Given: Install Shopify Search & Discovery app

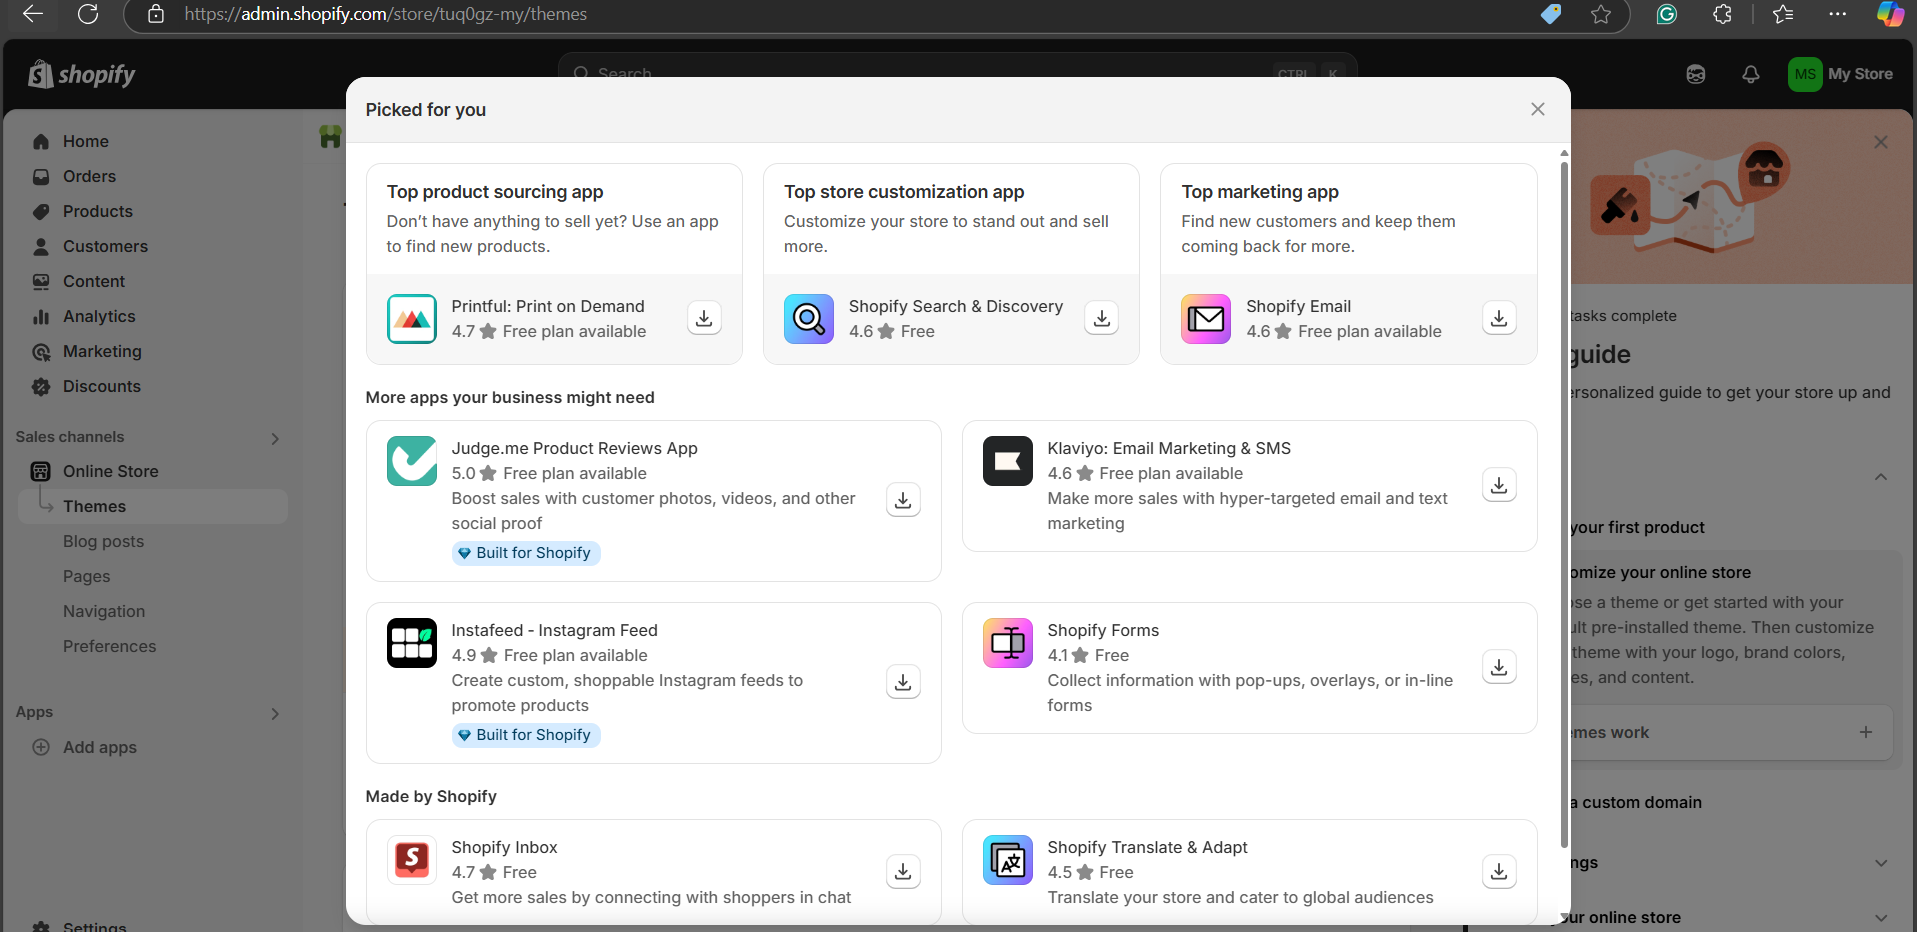Looking at the screenshot, I should click(x=1101, y=318).
